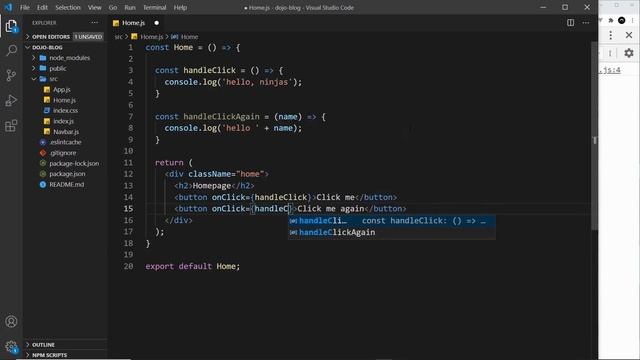The image size is (640, 360).
Task: Open Explorer views ellipsis menu
Action: coord(95,23)
